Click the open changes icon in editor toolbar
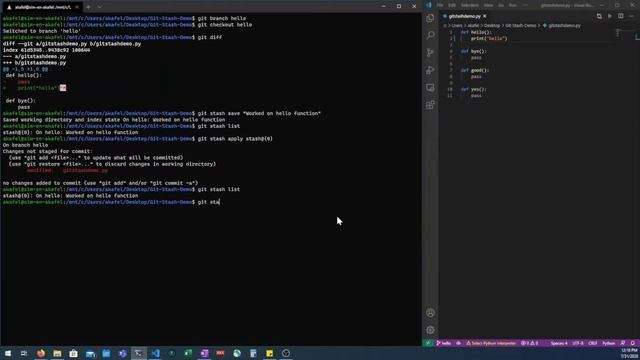 click(599, 16)
